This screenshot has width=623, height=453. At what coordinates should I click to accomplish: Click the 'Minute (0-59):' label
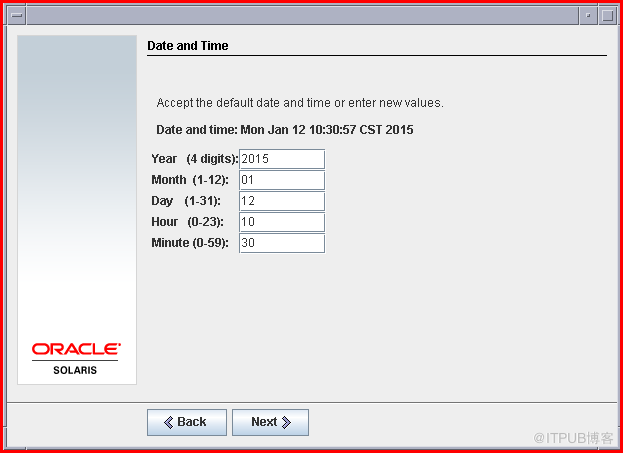(190, 243)
